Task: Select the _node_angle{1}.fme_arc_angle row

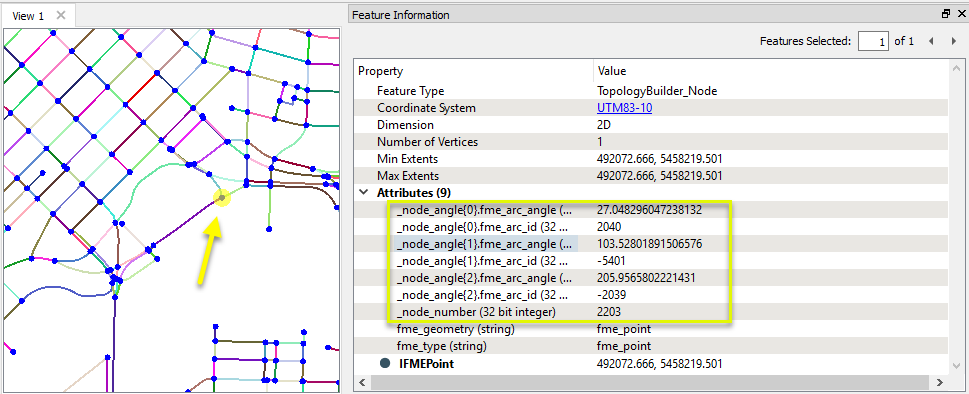Action: 651,244
